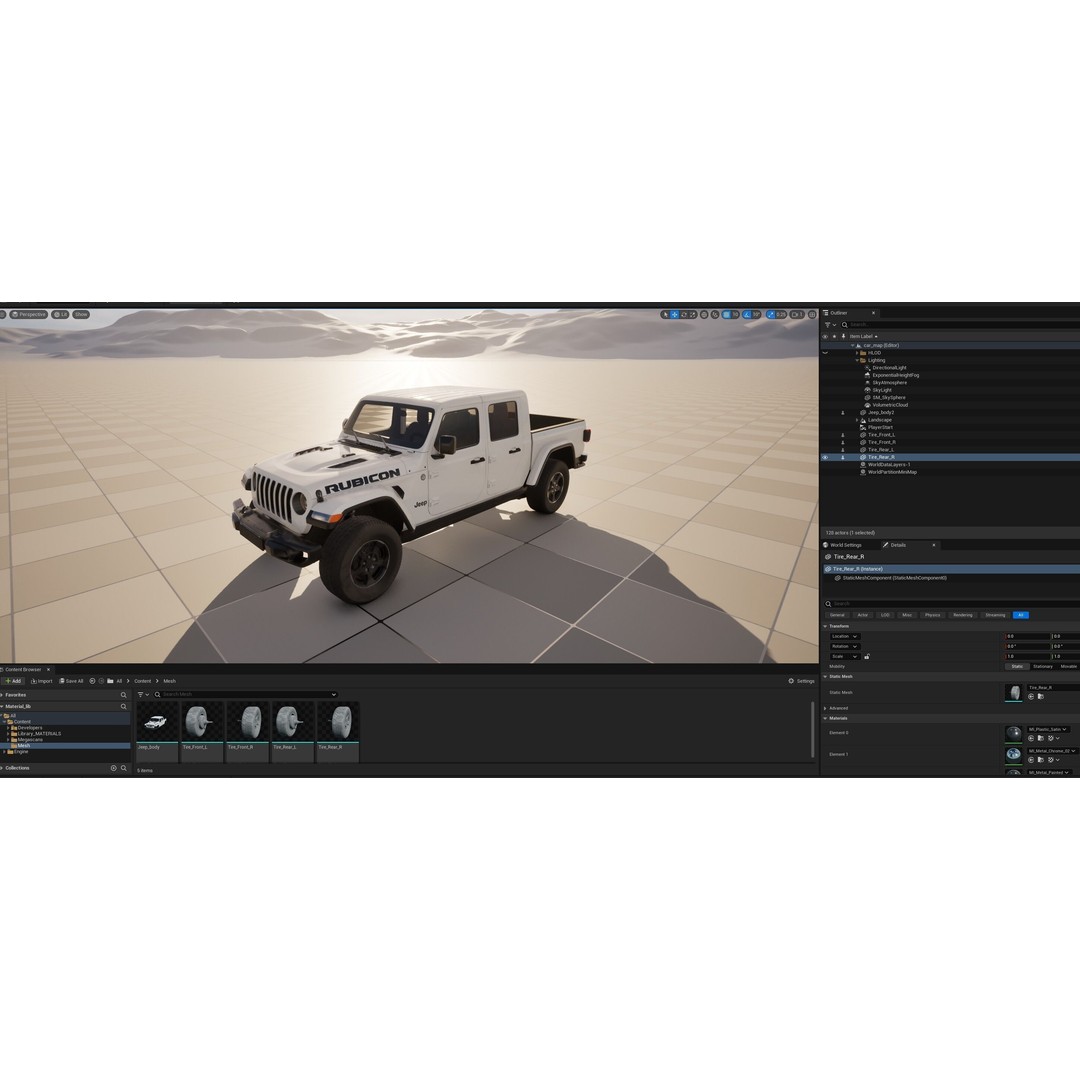Click the pinned column header in Outliner
The width and height of the screenshot is (1080, 1080).
pos(844,337)
